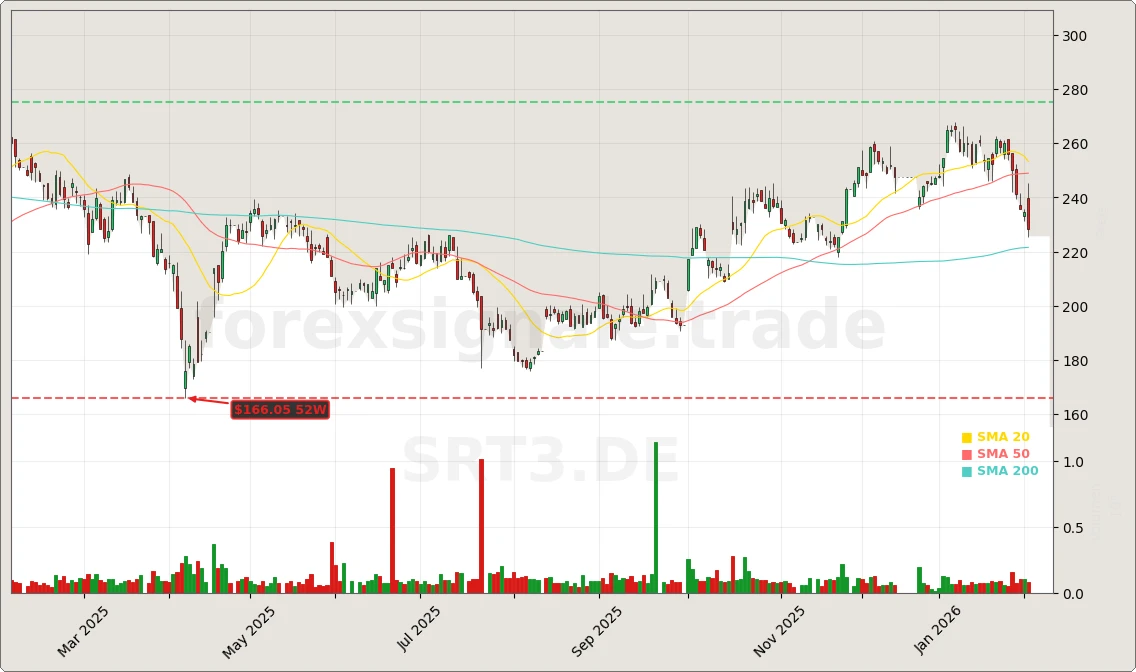
Task: Select the tall red volume bar near July 2025
Action: (392, 530)
